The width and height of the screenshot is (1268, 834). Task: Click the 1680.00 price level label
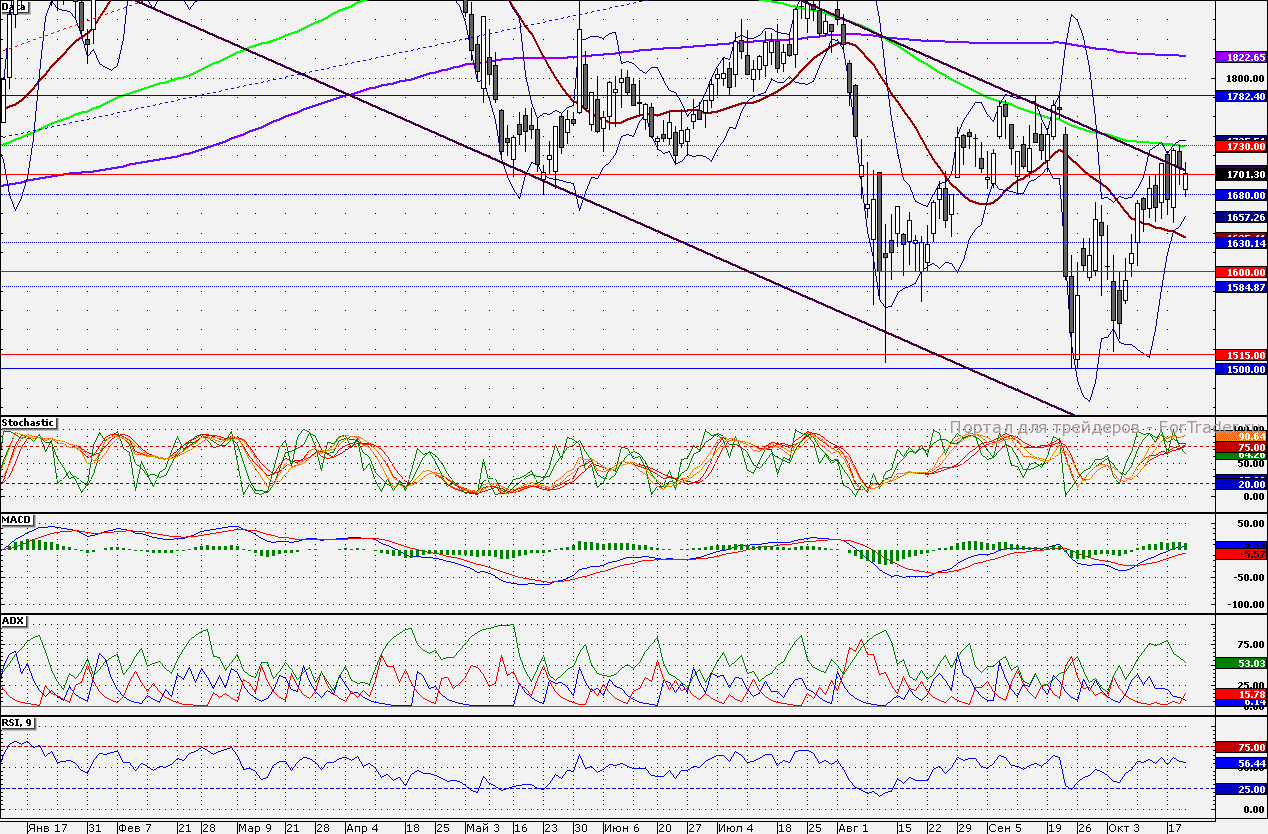1240,196
